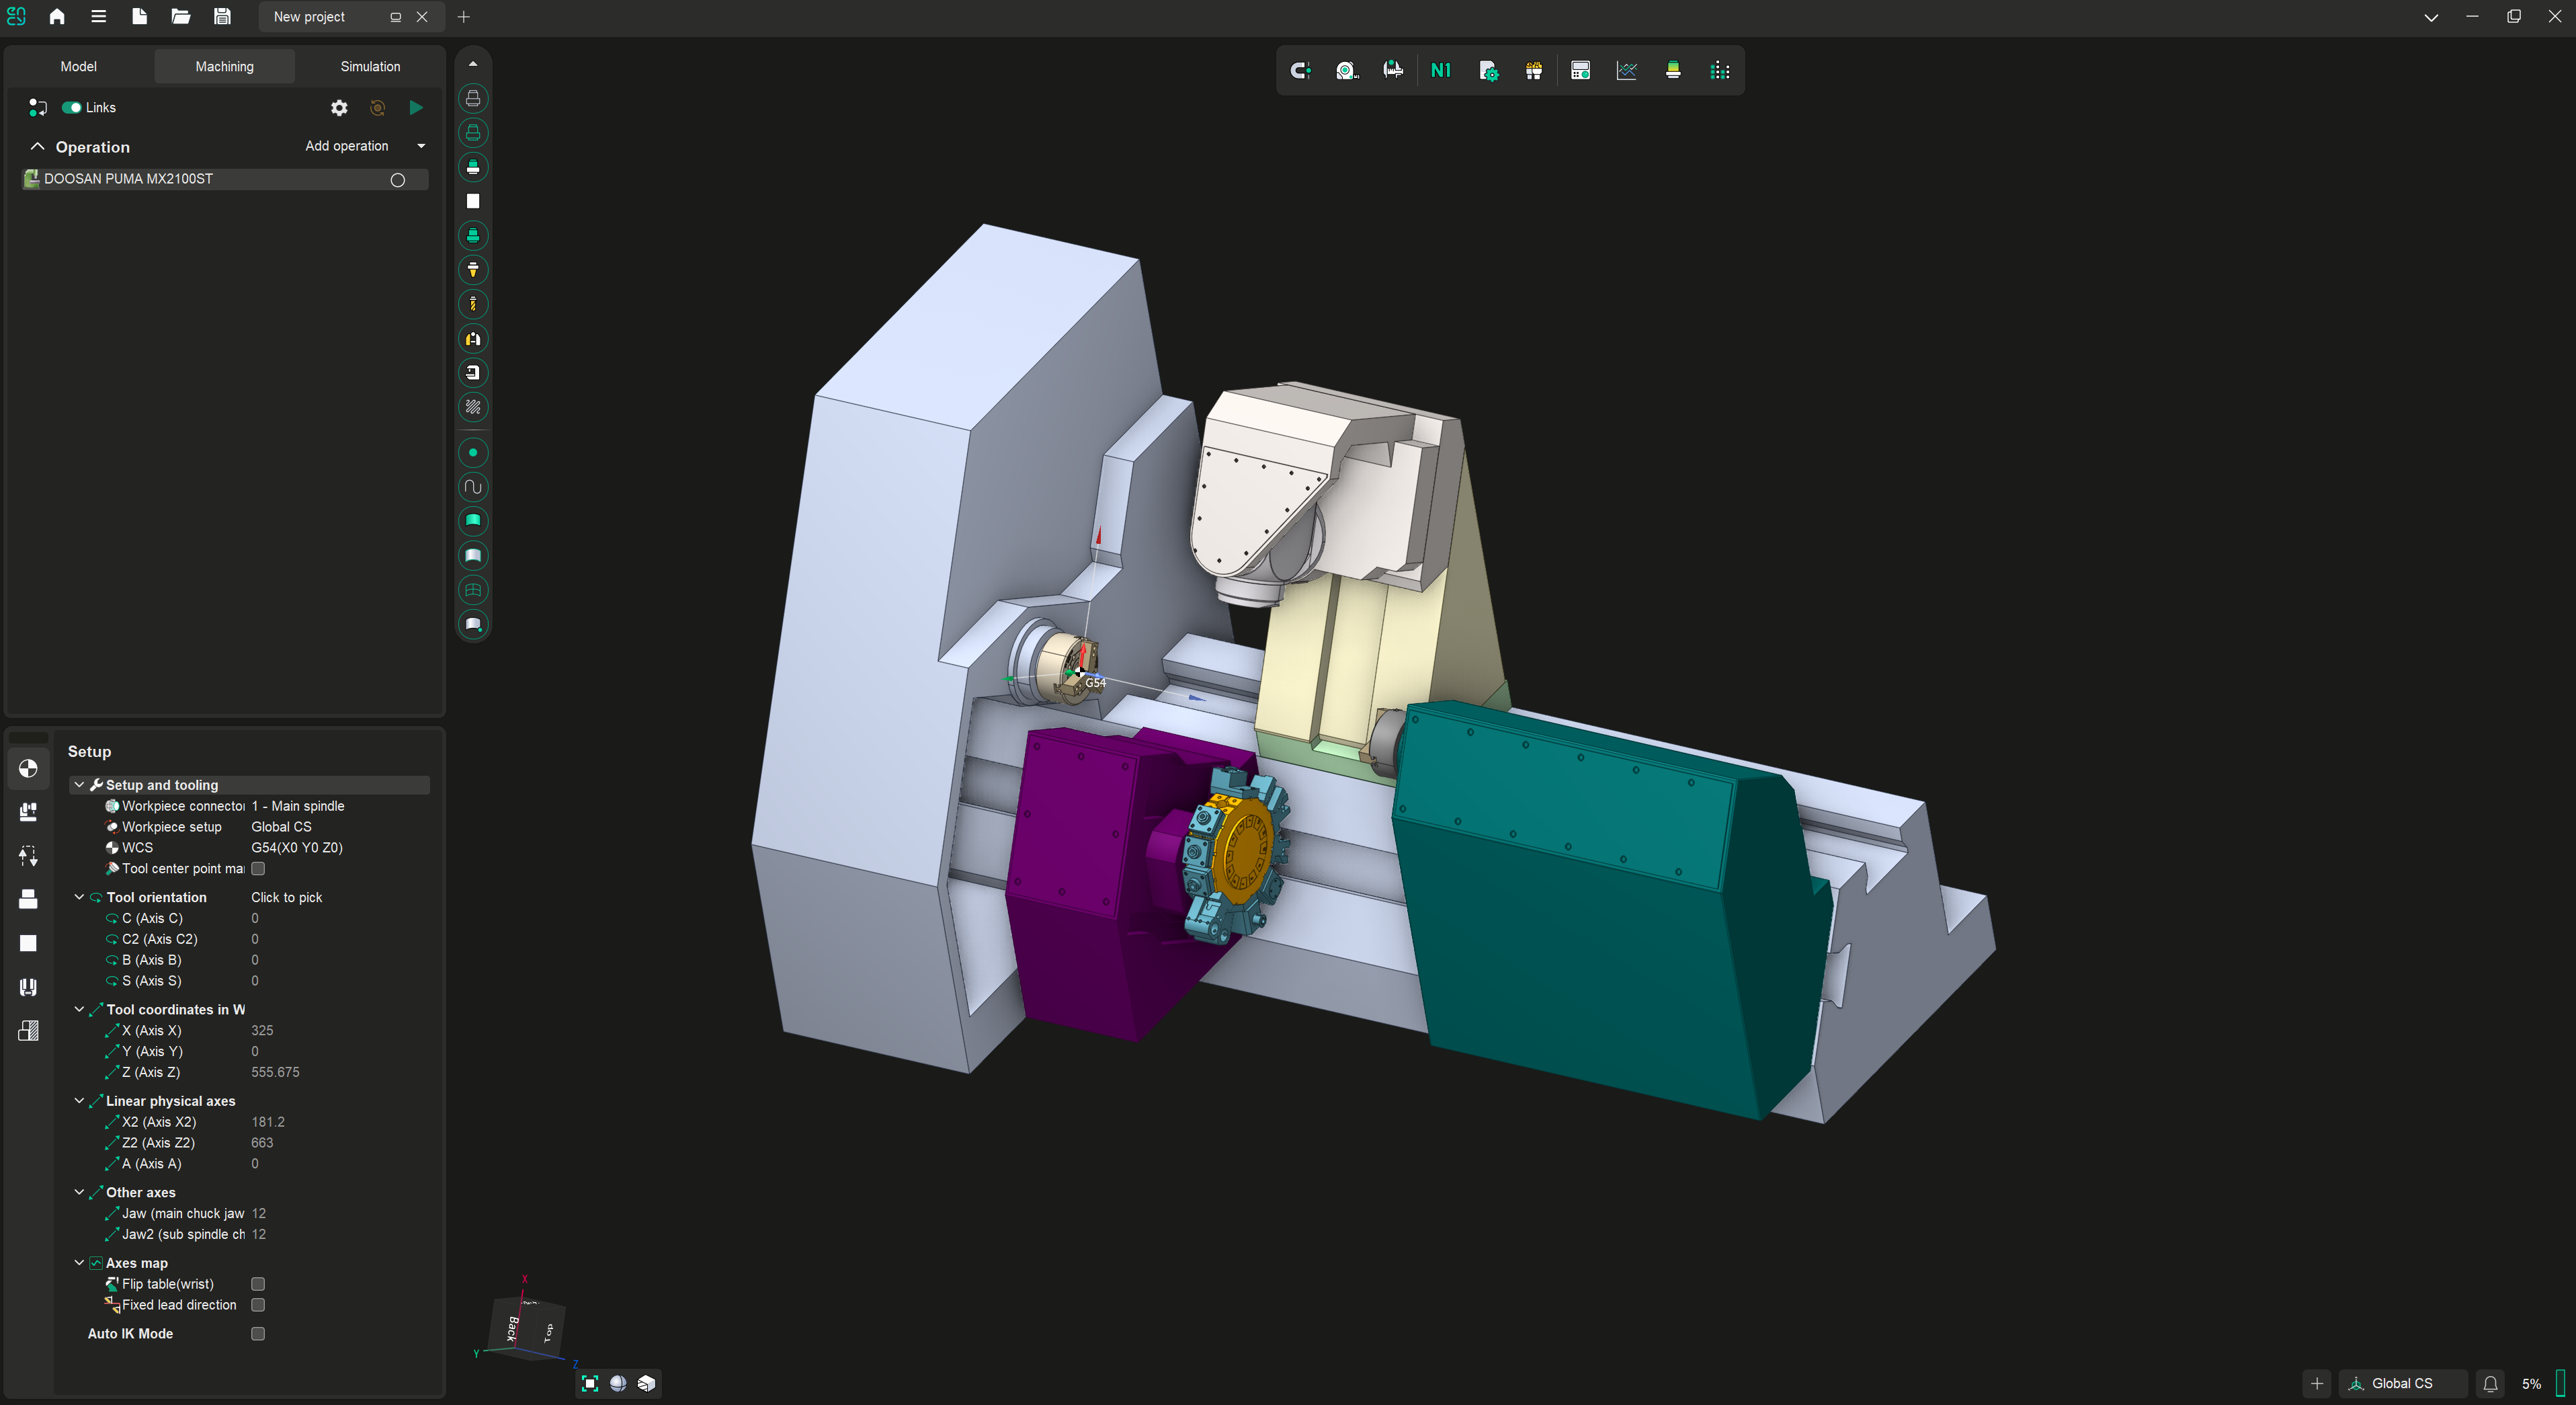Enable Fixed lead direction checkbox
The image size is (2576, 1405).
tap(258, 1304)
